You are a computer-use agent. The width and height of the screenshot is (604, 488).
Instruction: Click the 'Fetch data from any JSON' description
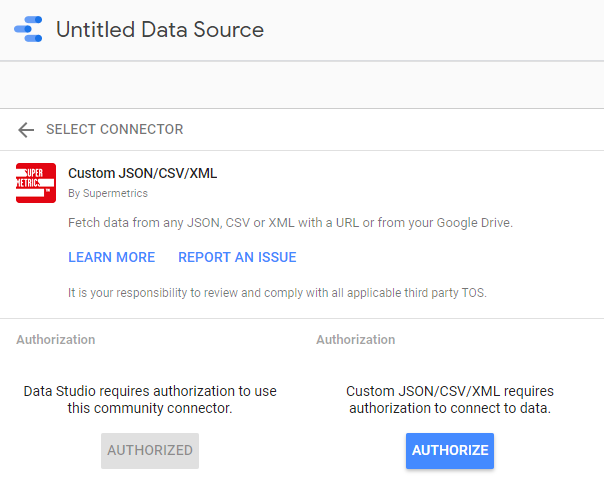tap(290, 222)
